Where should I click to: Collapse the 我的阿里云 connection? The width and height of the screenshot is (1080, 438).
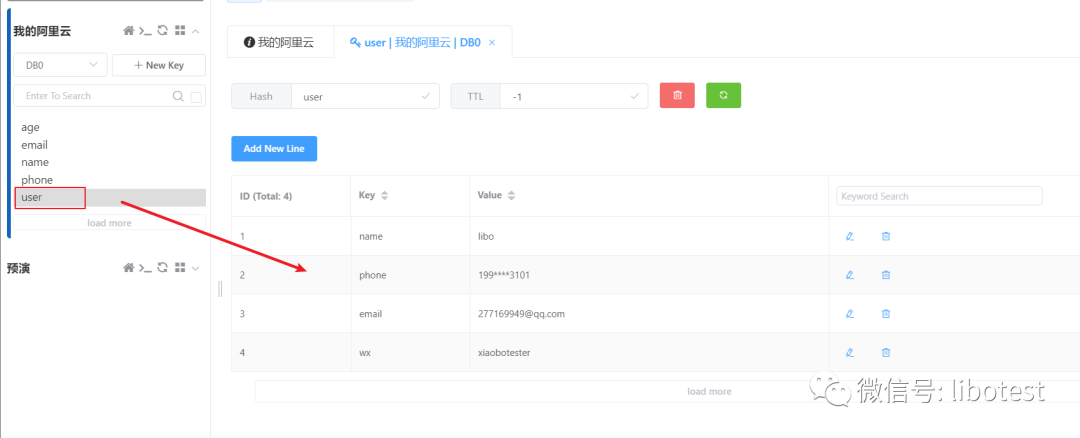coord(196,30)
